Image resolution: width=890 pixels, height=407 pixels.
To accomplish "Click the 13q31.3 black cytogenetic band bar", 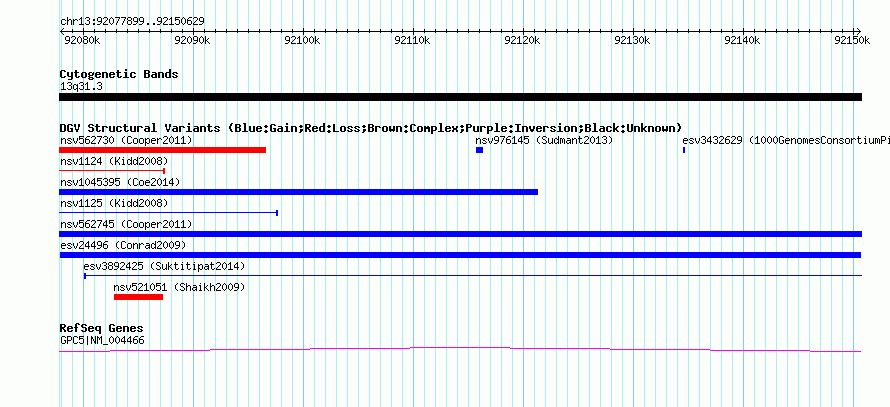I will tap(460, 97).
